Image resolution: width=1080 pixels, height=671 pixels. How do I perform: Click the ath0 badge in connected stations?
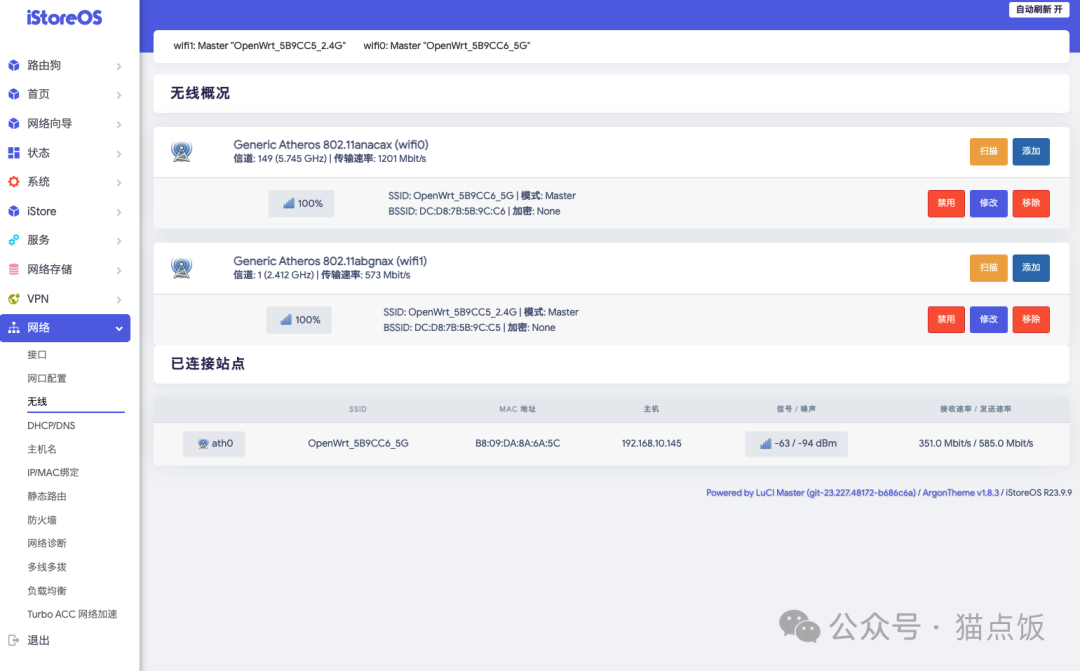(213, 443)
